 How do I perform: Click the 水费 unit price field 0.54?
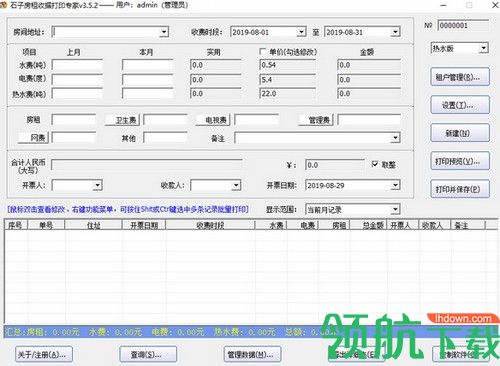[288, 65]
